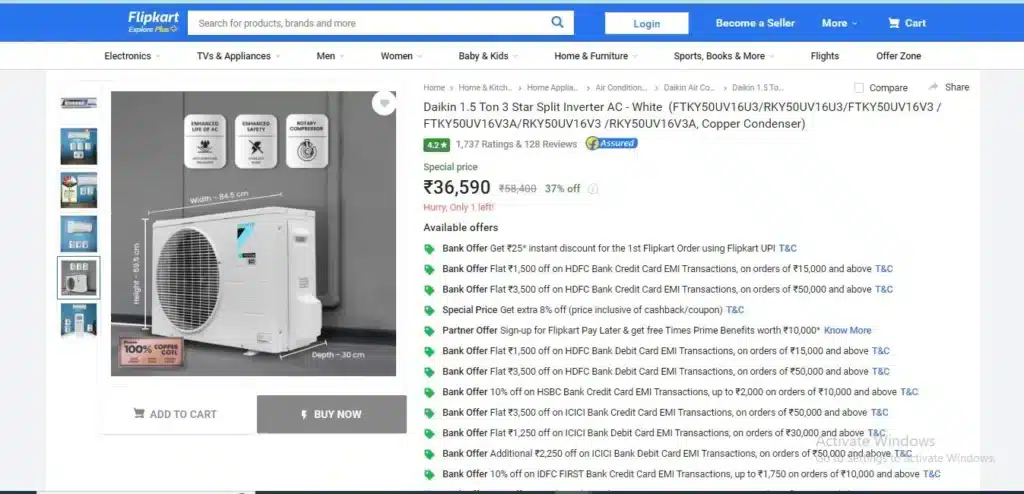Viewport: 1024px width, 494px height.
Task: Click the Flipkart Assured badge
Action: 611,144
